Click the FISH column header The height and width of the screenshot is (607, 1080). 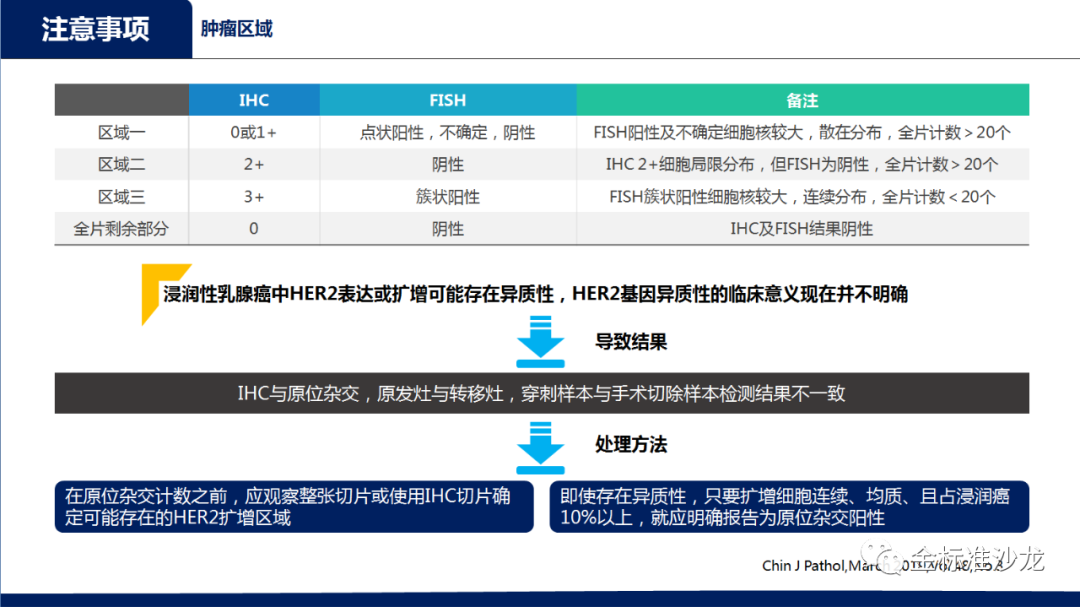(448, 100)
